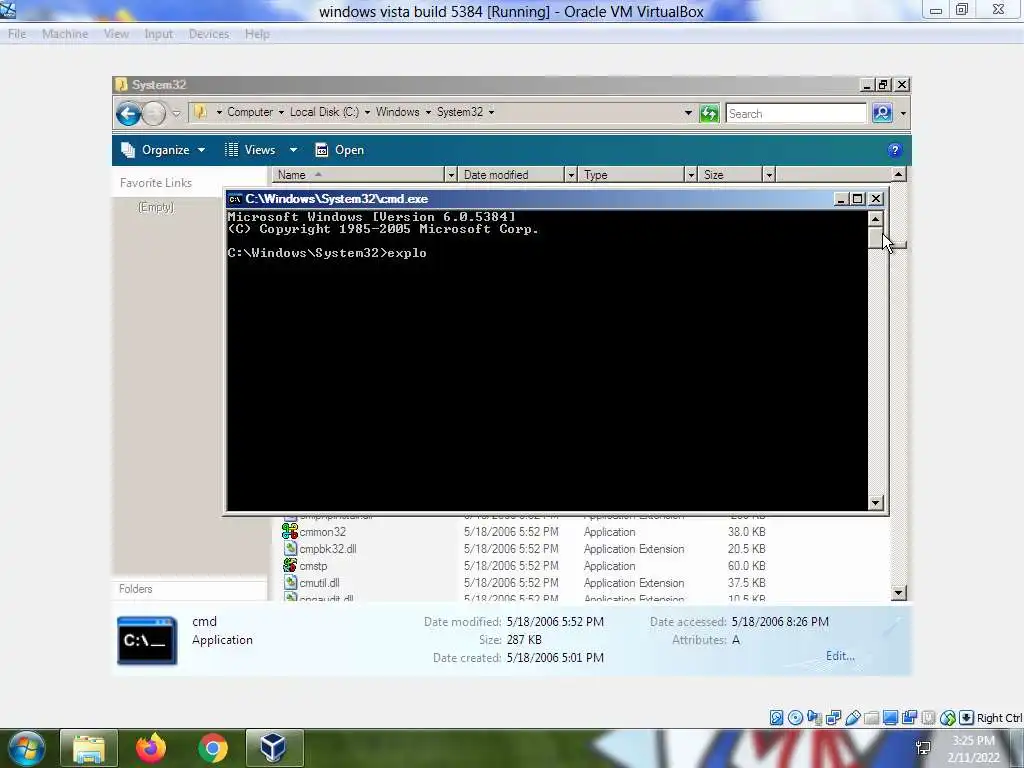Screen dimensions: 1024x768
Task: Open the Devices menu
Action: [208, 34]
